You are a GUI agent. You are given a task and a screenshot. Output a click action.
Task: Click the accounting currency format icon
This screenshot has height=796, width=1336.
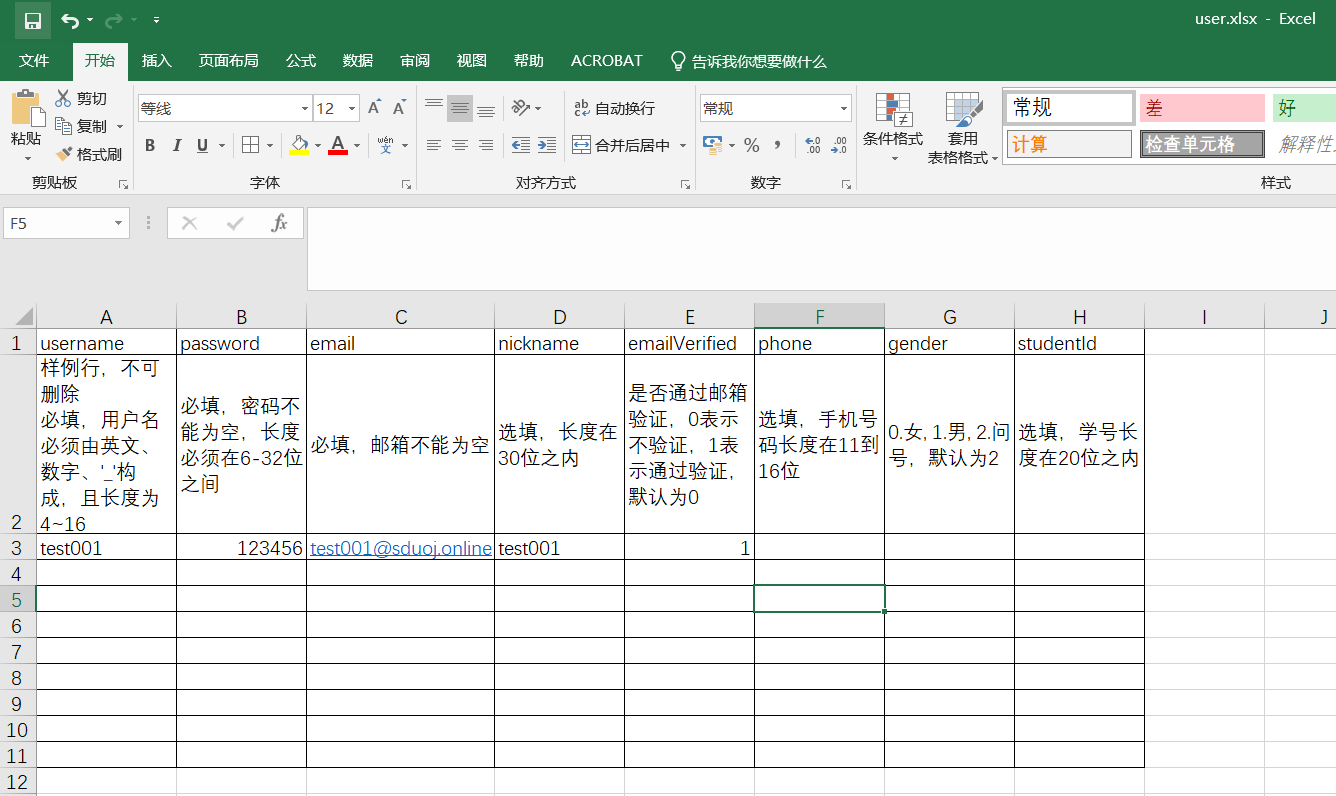click(712, 145)
